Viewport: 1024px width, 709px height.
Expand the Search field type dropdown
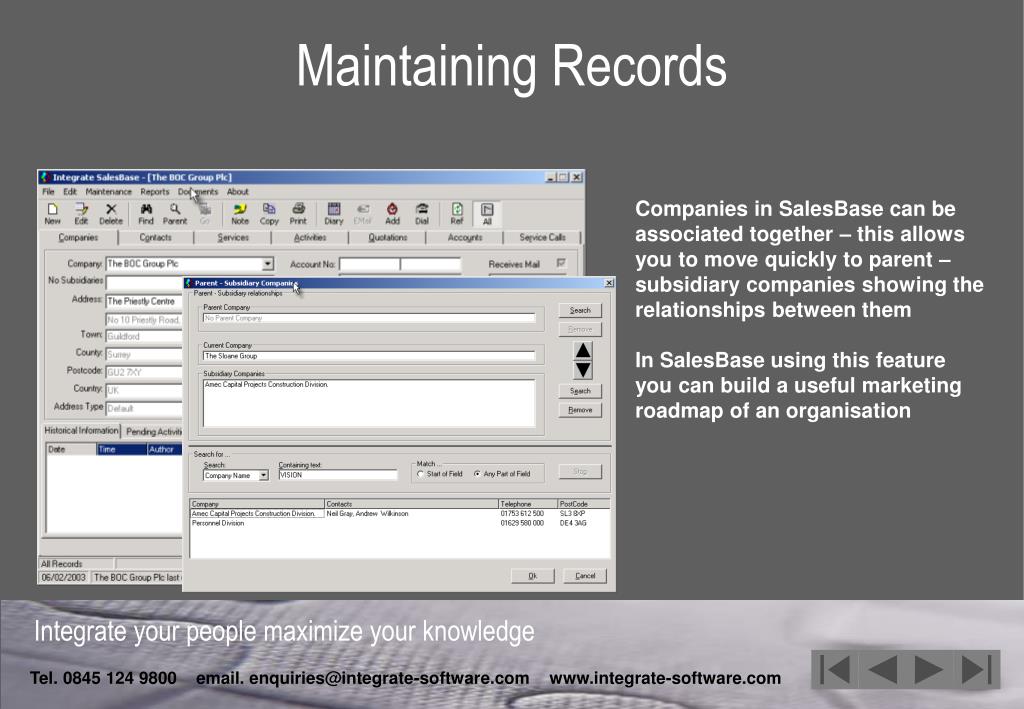point(263,475)
